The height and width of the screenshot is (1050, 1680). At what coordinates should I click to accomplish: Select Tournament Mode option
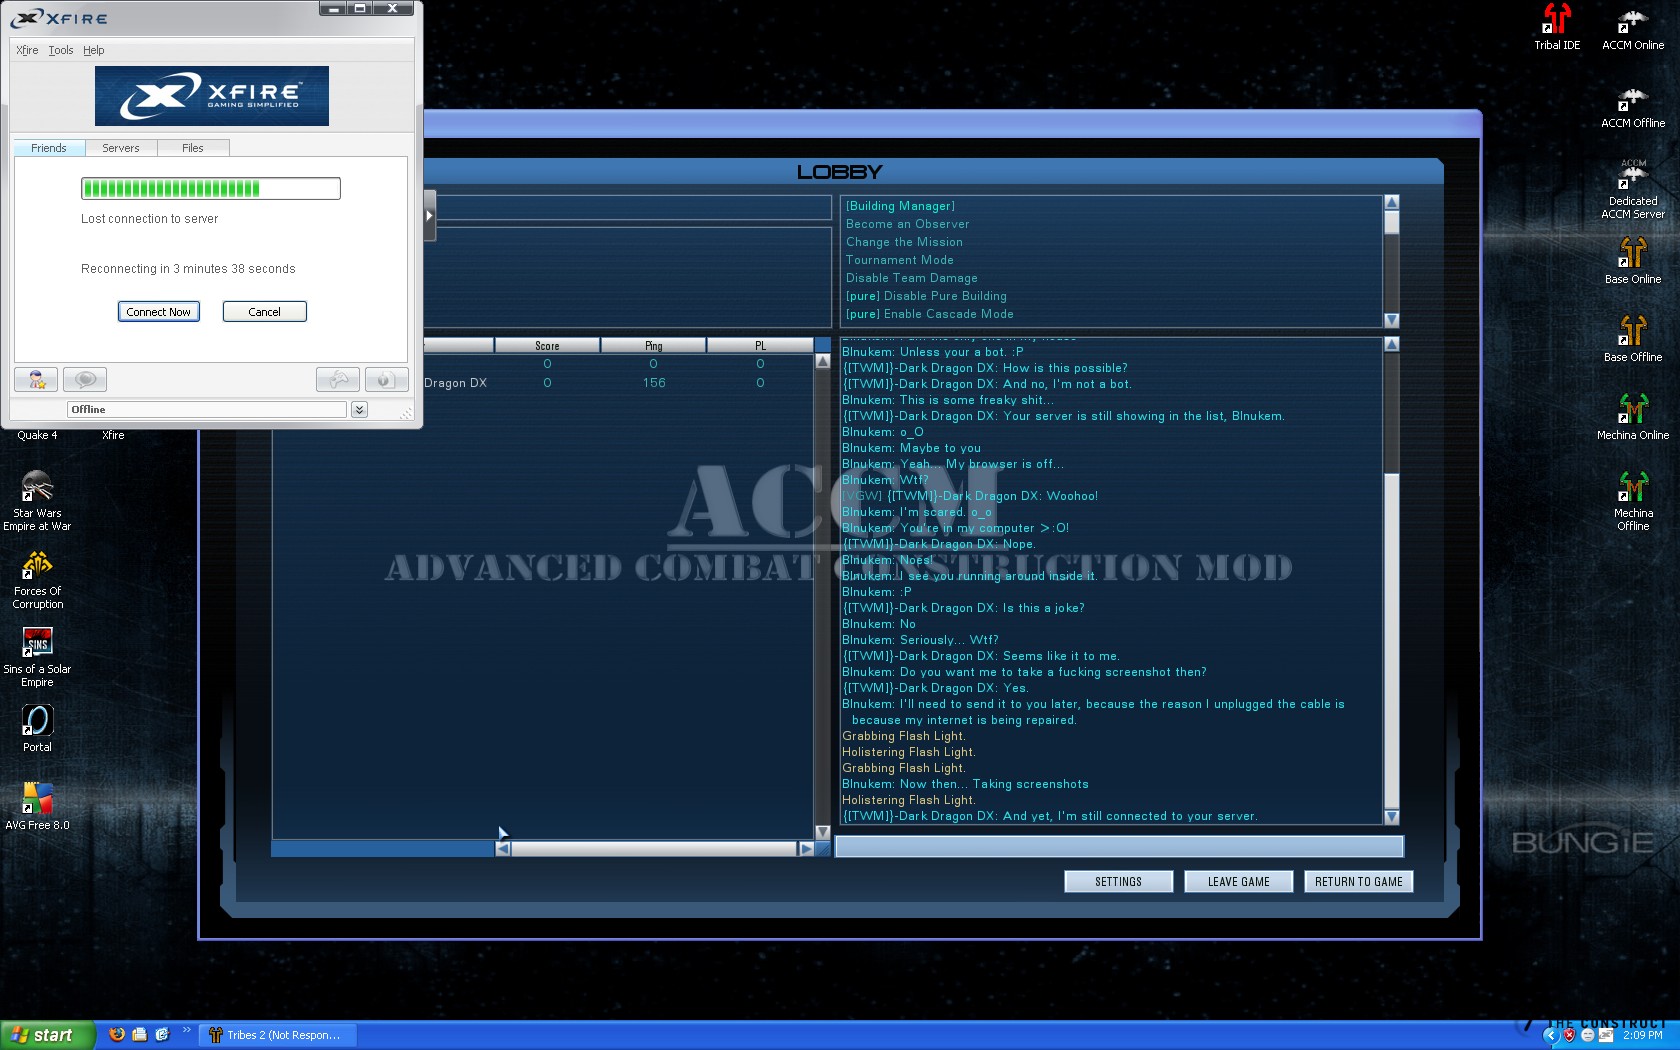[899, 260]
